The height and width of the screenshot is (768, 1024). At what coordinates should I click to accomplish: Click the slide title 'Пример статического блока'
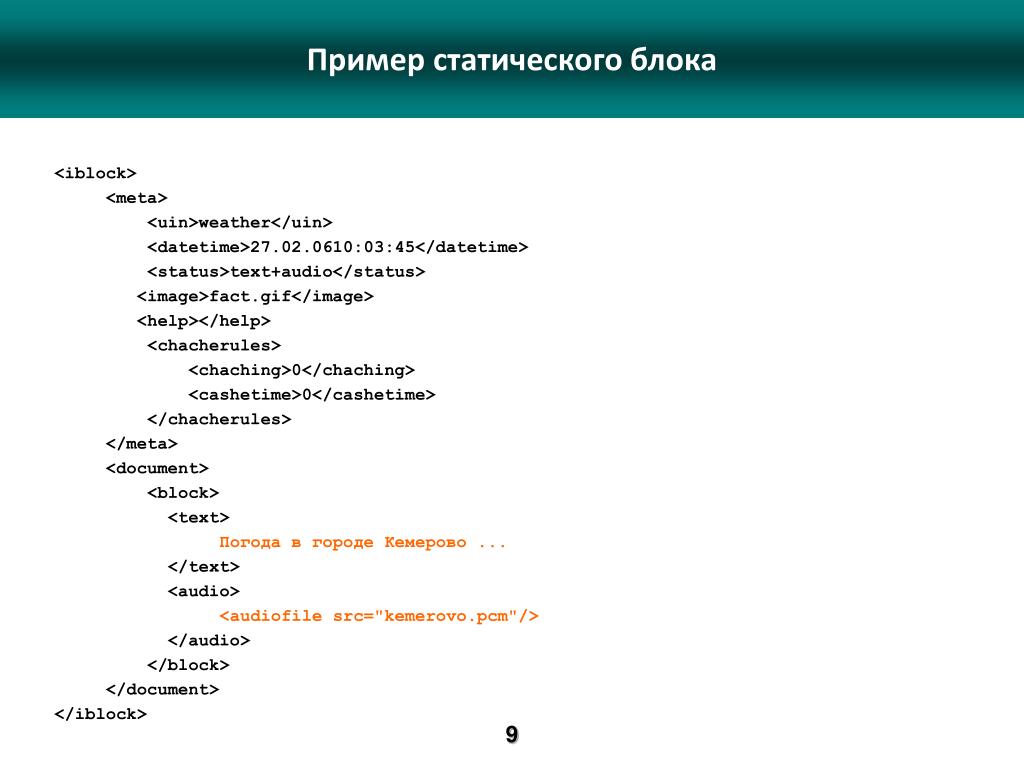pos(511,60)
